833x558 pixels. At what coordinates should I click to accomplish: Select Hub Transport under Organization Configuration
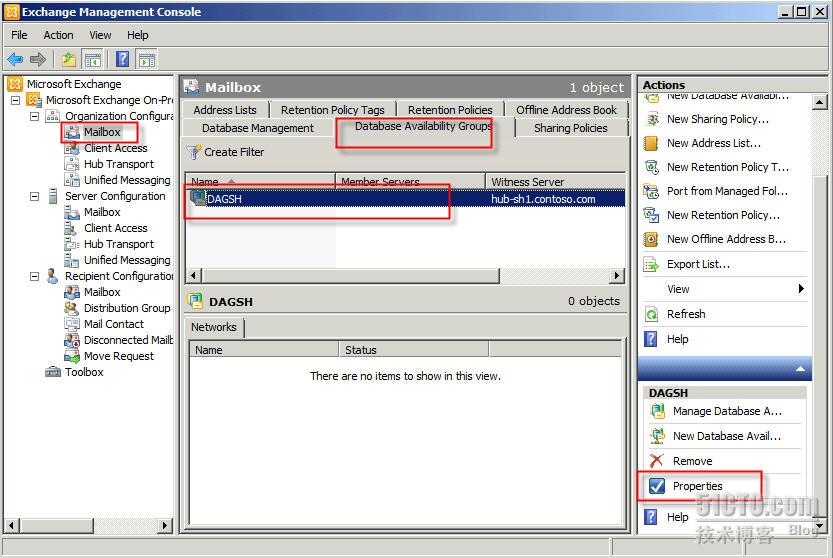click(x=118, y=164)
